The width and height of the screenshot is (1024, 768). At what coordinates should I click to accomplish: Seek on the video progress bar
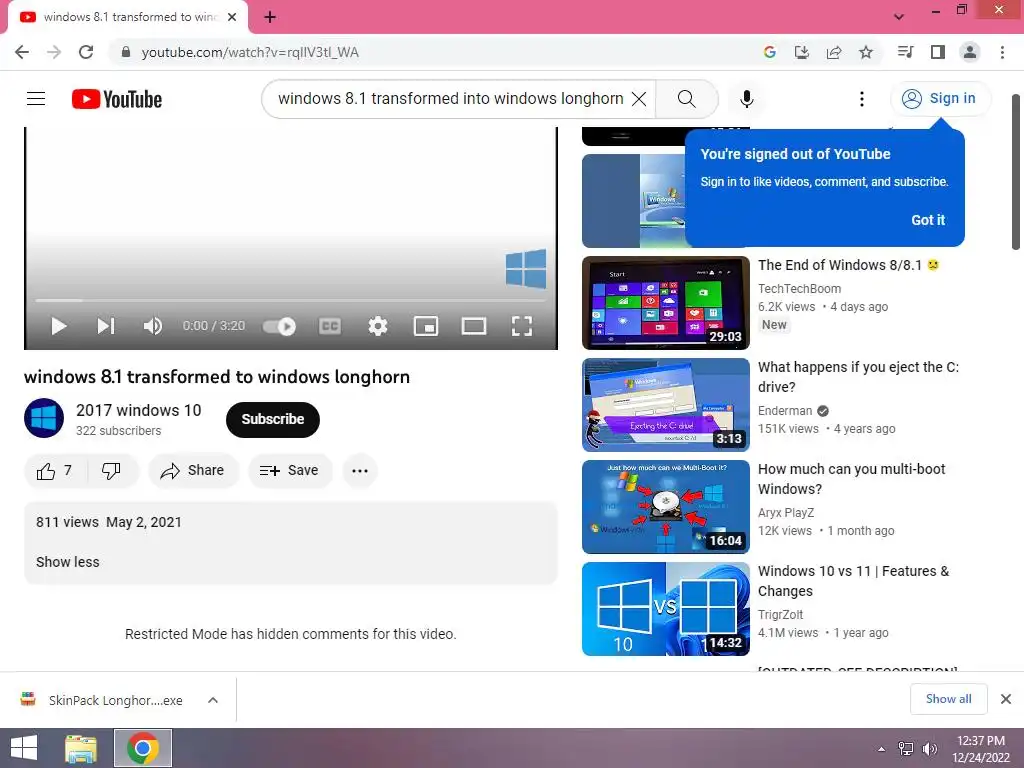(x=291, y=300)
